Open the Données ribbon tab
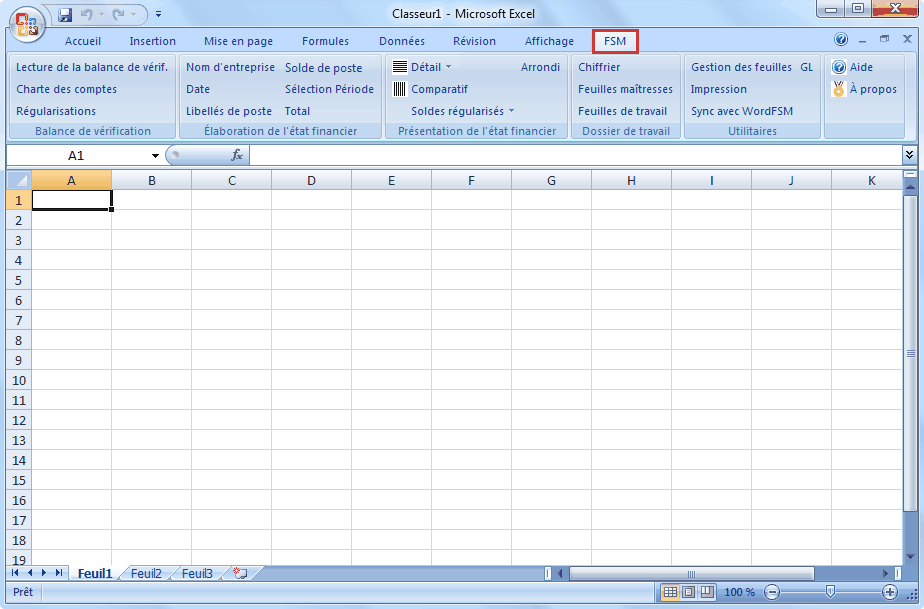Screen dimensions: 924x609 tap(402, 41)
